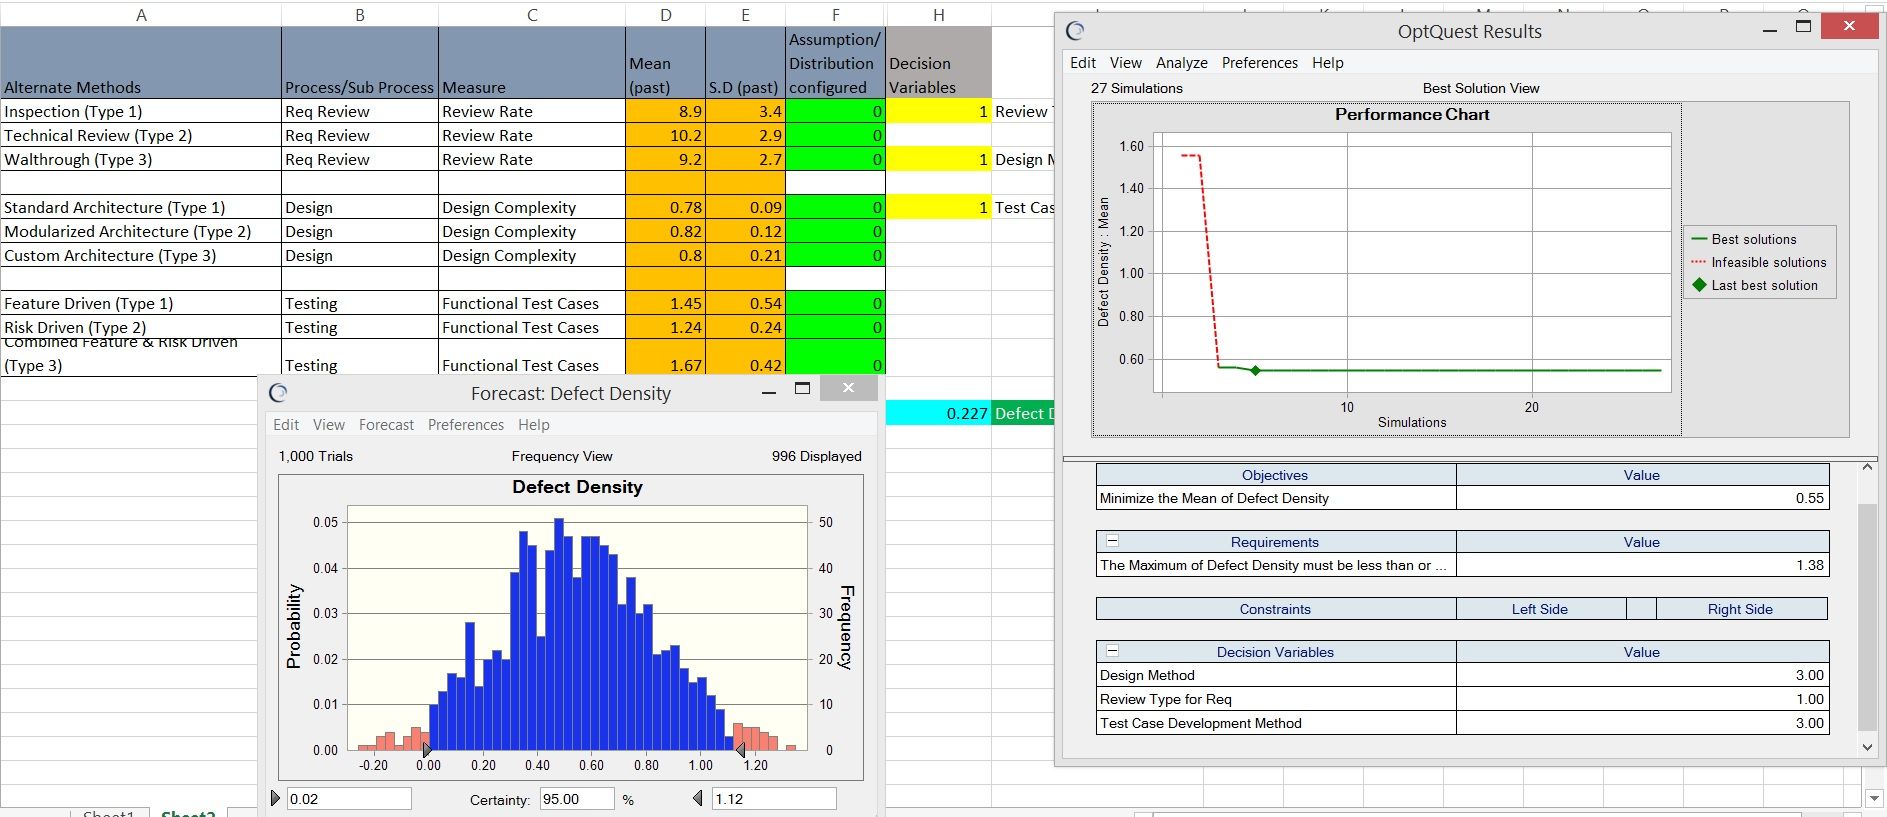This screenshot has width=1887, height=817.
Task: Click the green Last best solution diamond marker
Action: 1255,370
